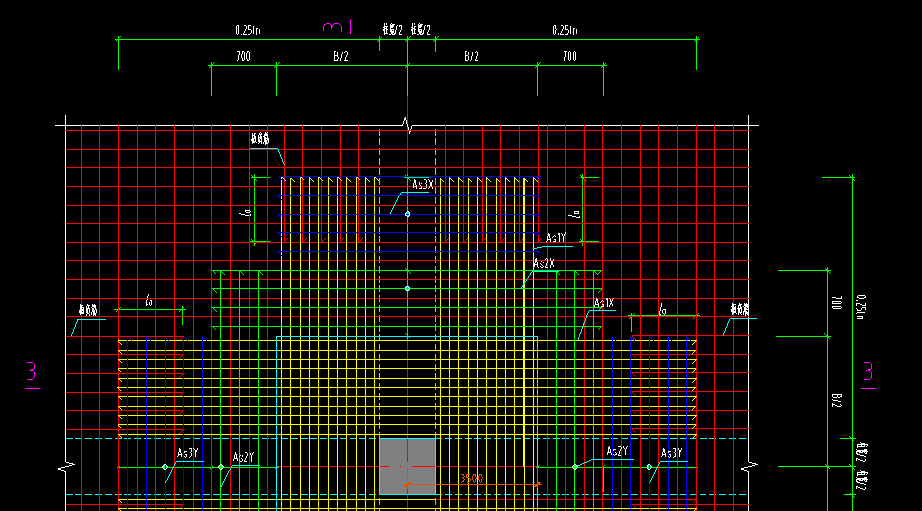Click the gray column square
Image resolution: width=922 pixels, height=511 pixels.
point(407,466)
